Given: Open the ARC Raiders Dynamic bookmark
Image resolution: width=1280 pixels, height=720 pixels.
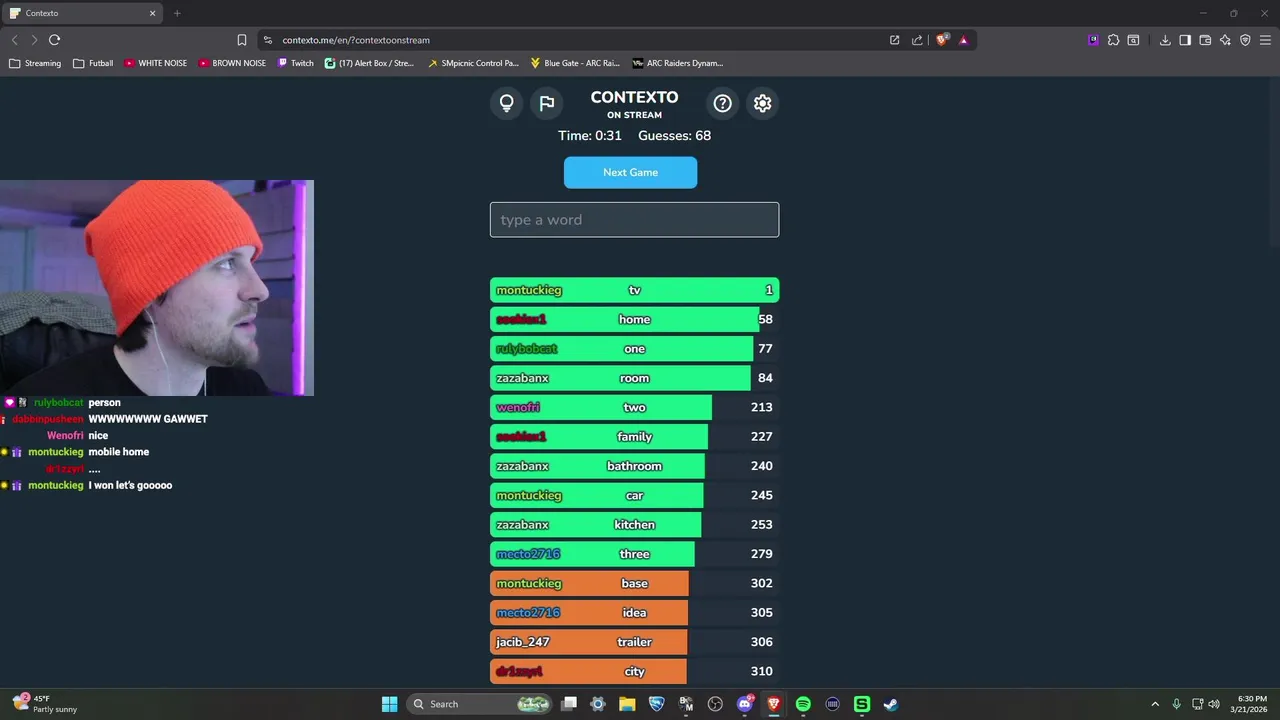Looking at the screenshot, I should point(677,63).
